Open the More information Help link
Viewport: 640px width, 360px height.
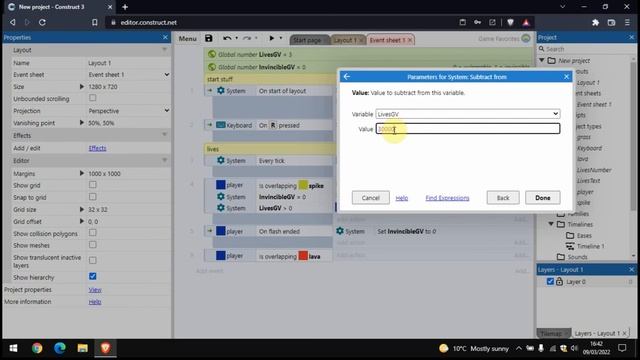tap(95, 302)
